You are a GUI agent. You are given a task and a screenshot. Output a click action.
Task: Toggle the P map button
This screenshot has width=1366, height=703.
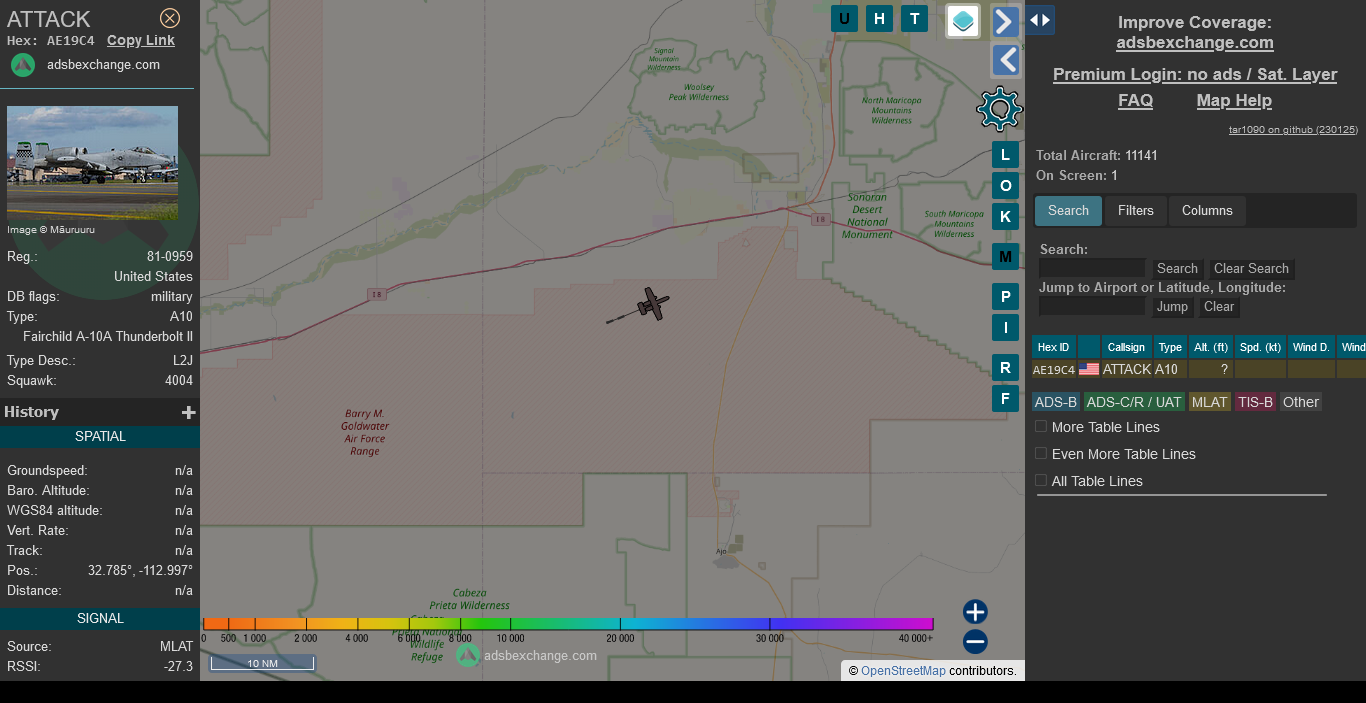tap(1006, 297)
